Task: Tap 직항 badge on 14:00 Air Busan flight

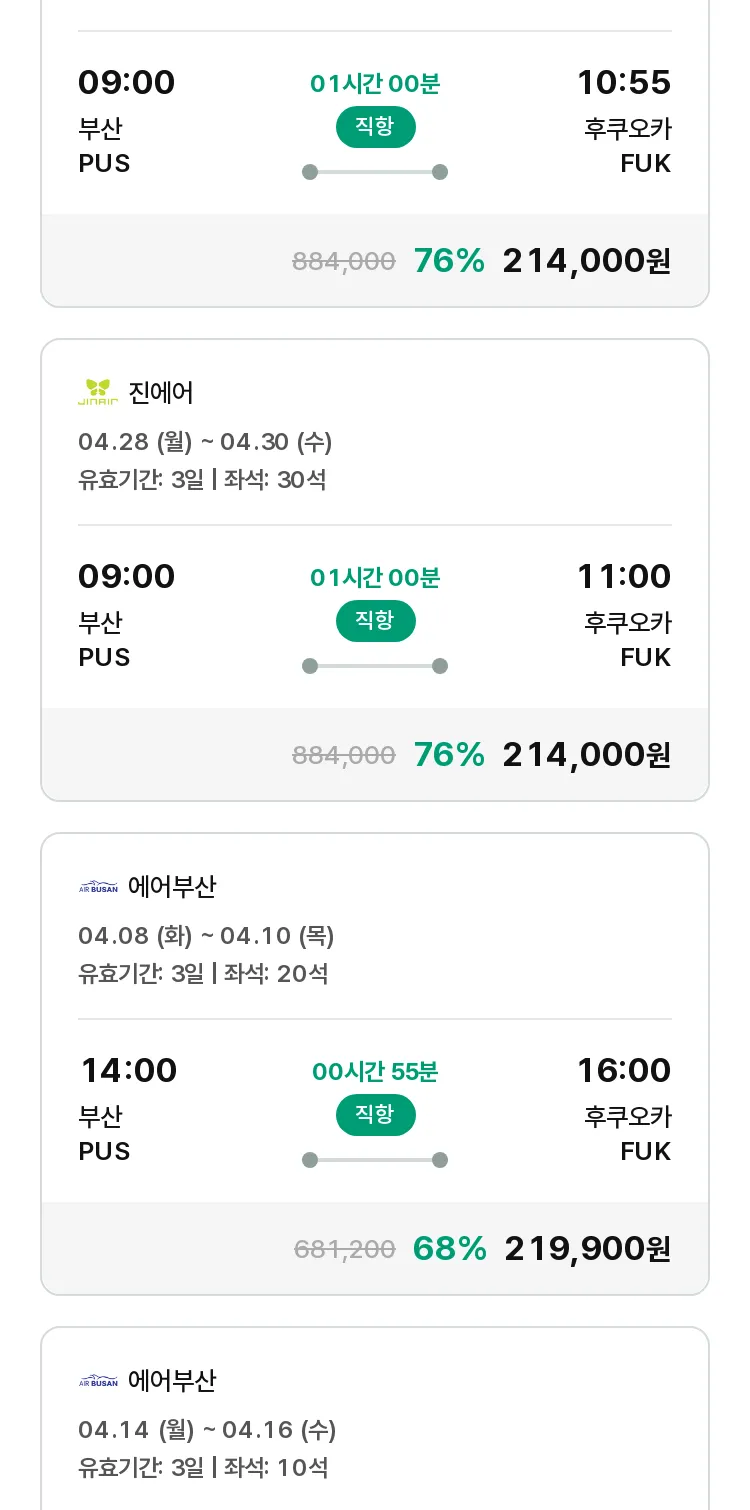Action: point(375,1115)
